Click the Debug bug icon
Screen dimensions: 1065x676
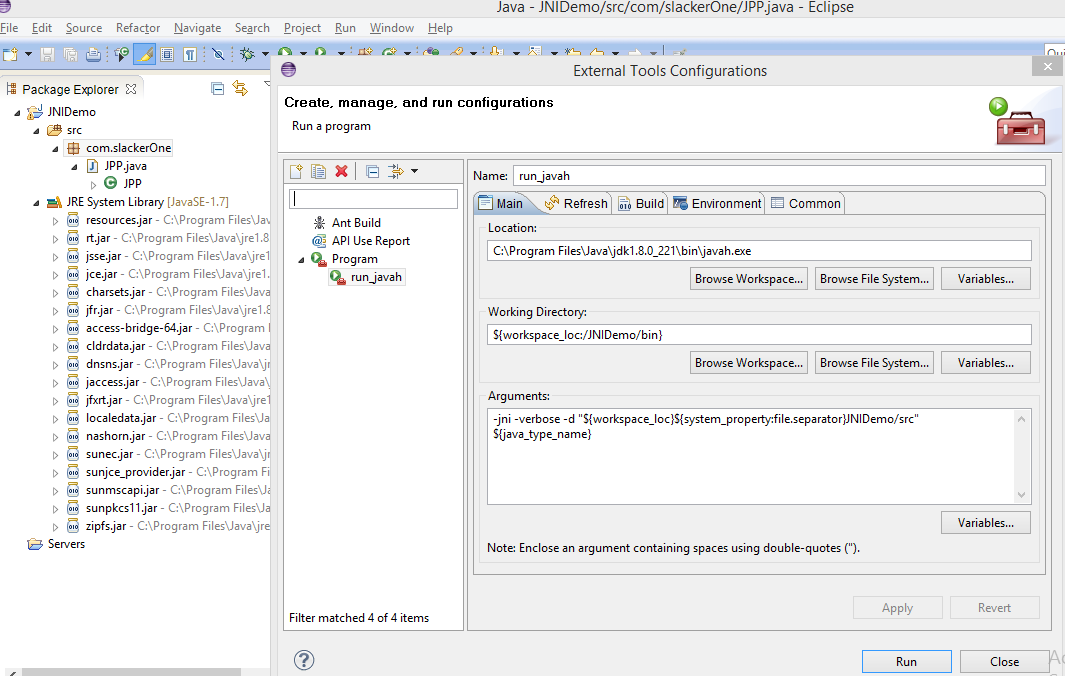[x=247, y=54]
